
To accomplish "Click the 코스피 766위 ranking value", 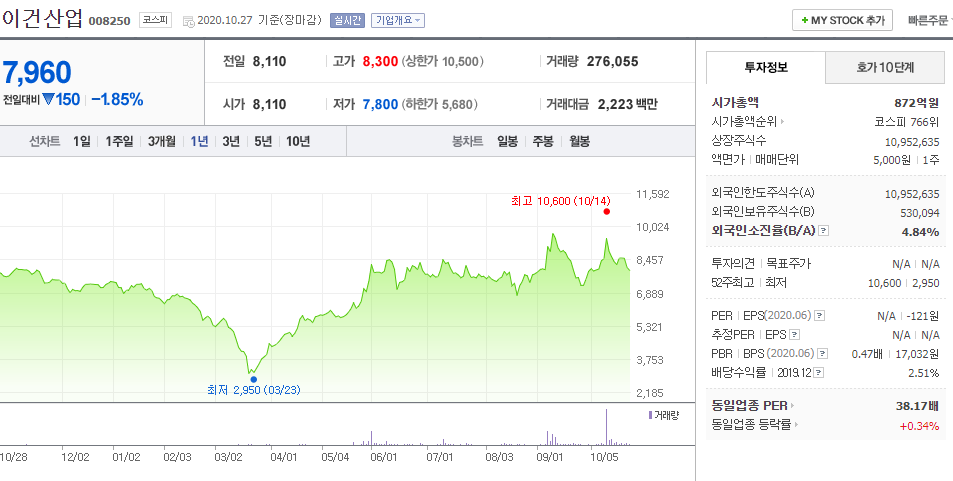I will point(906,122).
